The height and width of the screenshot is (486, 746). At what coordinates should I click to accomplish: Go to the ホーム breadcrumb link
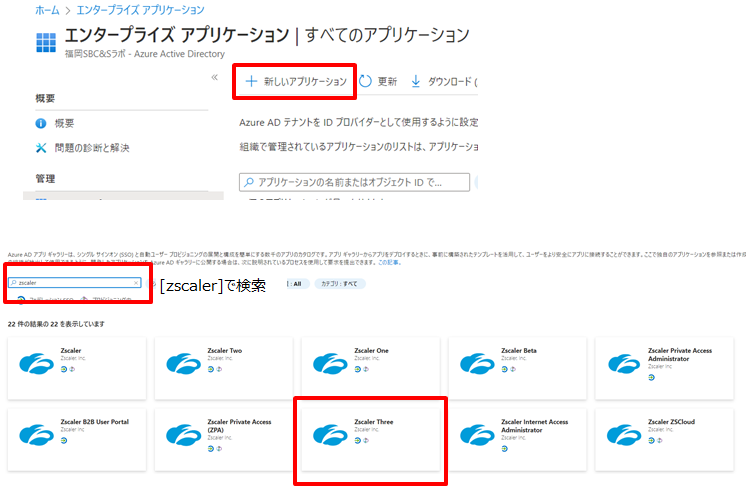pos(47,10)
